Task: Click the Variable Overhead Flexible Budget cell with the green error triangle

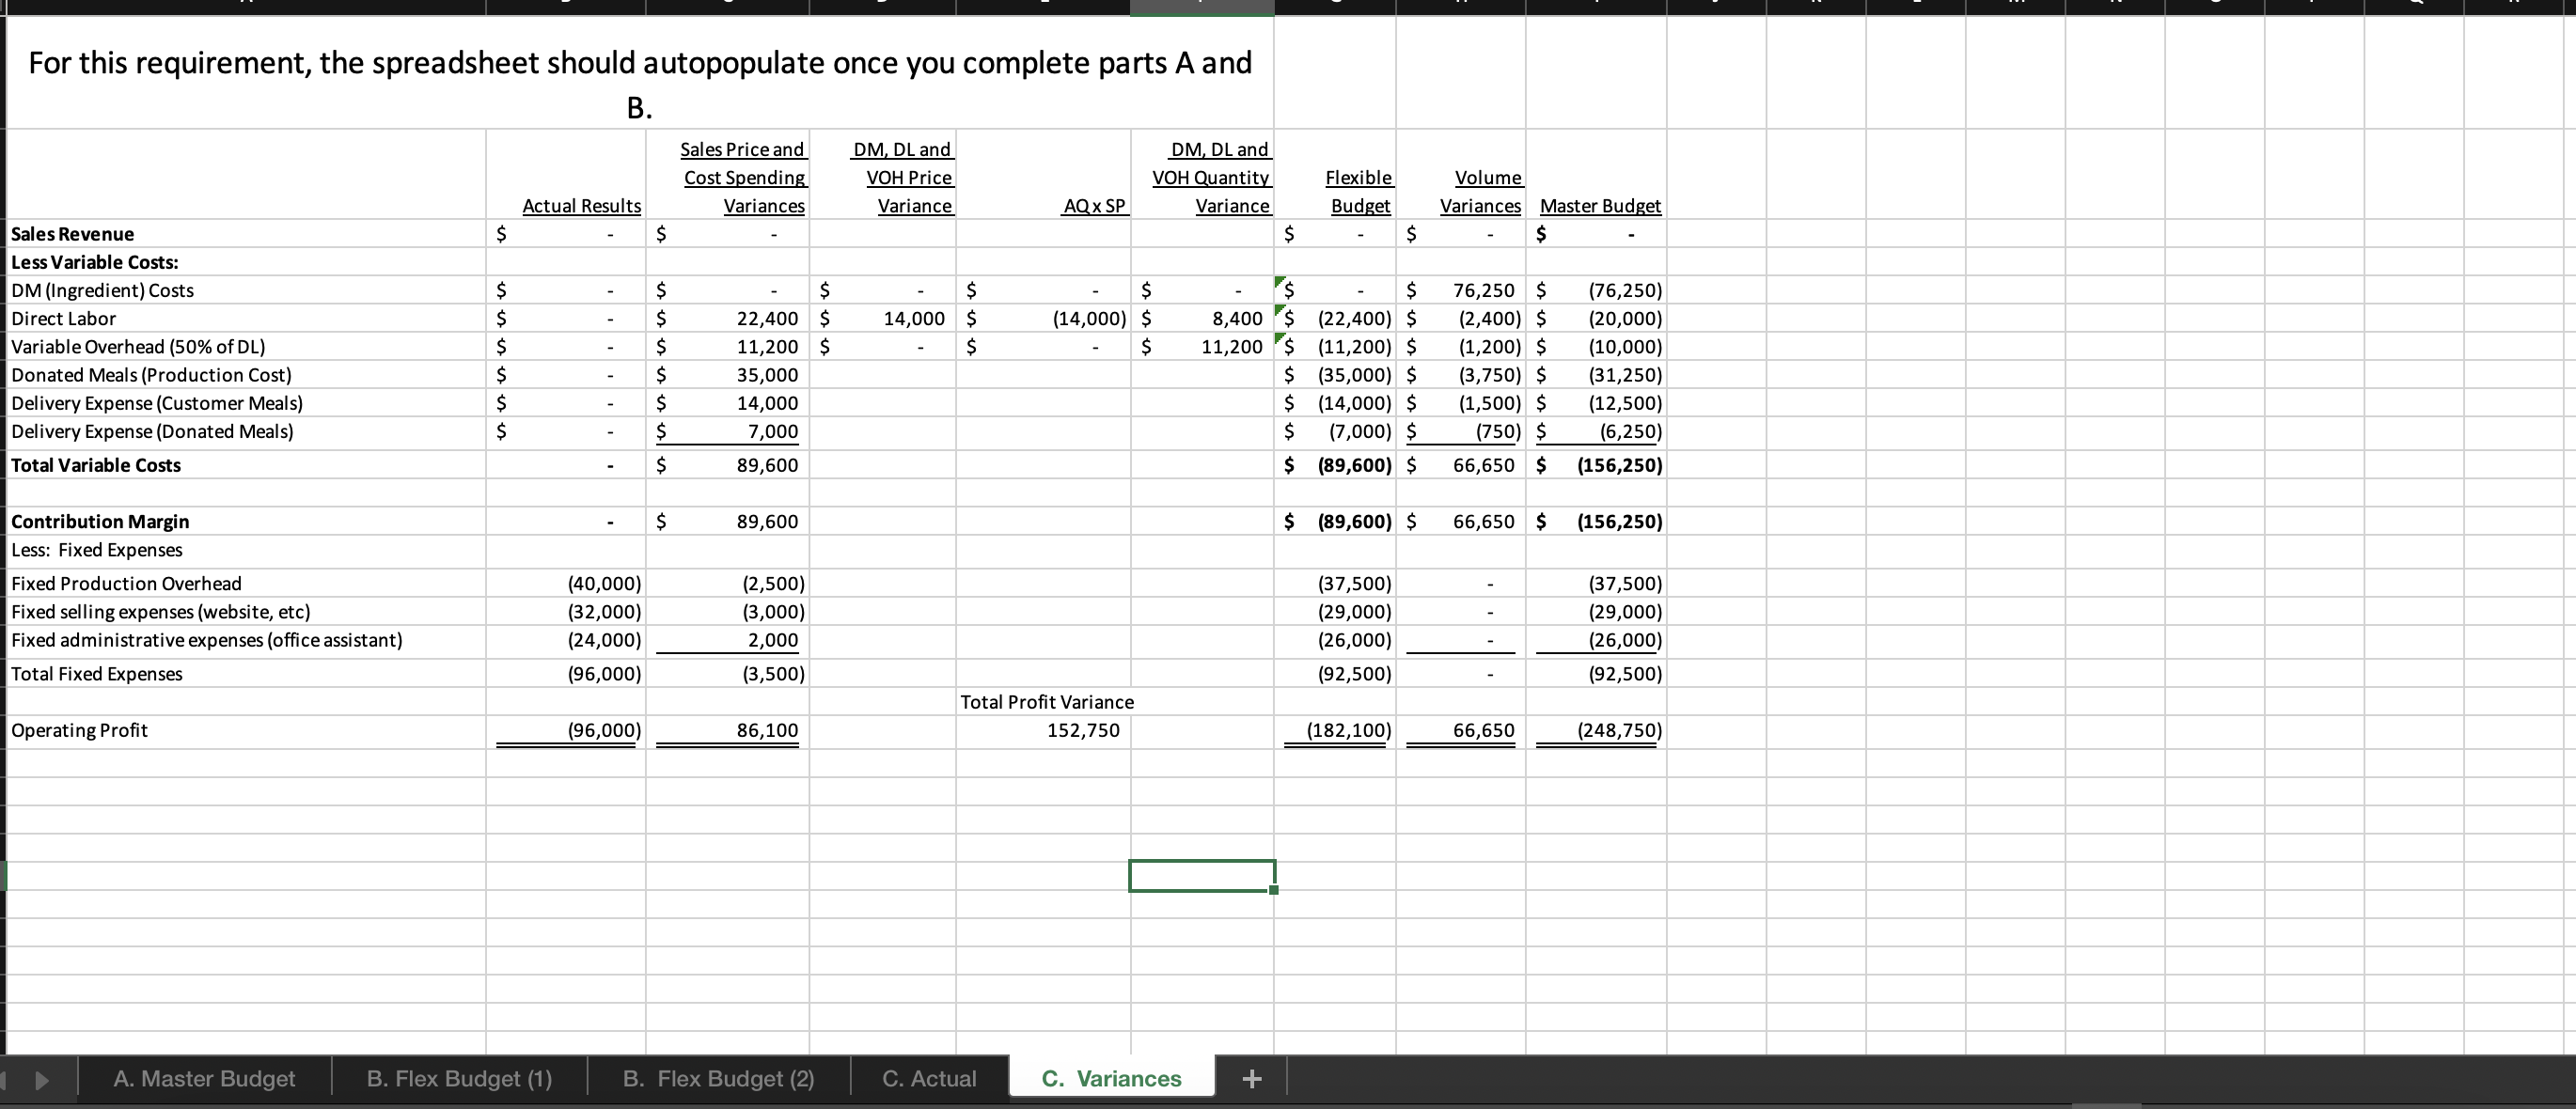Action: (1335, 347)
